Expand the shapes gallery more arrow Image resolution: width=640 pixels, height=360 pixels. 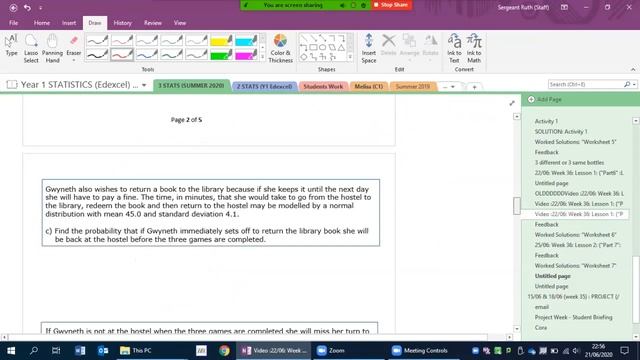(x=350, y=57)
